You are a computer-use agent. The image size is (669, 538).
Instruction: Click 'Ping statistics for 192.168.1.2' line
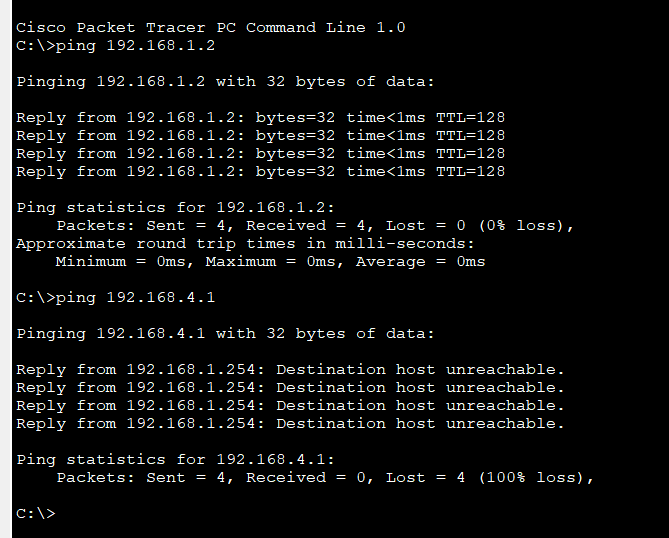point(175,208)
